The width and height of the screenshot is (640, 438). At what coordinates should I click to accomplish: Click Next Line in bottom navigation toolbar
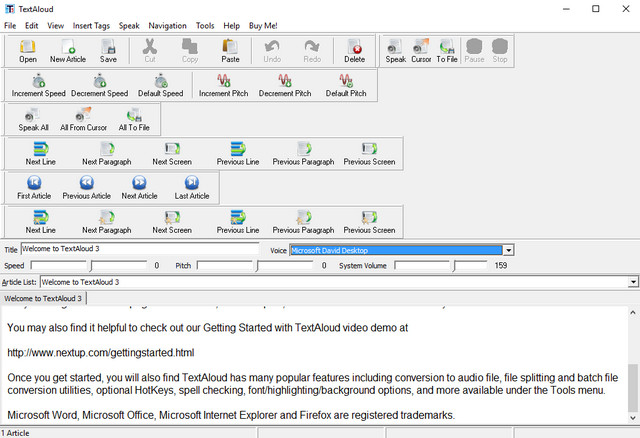pos(40,222)
